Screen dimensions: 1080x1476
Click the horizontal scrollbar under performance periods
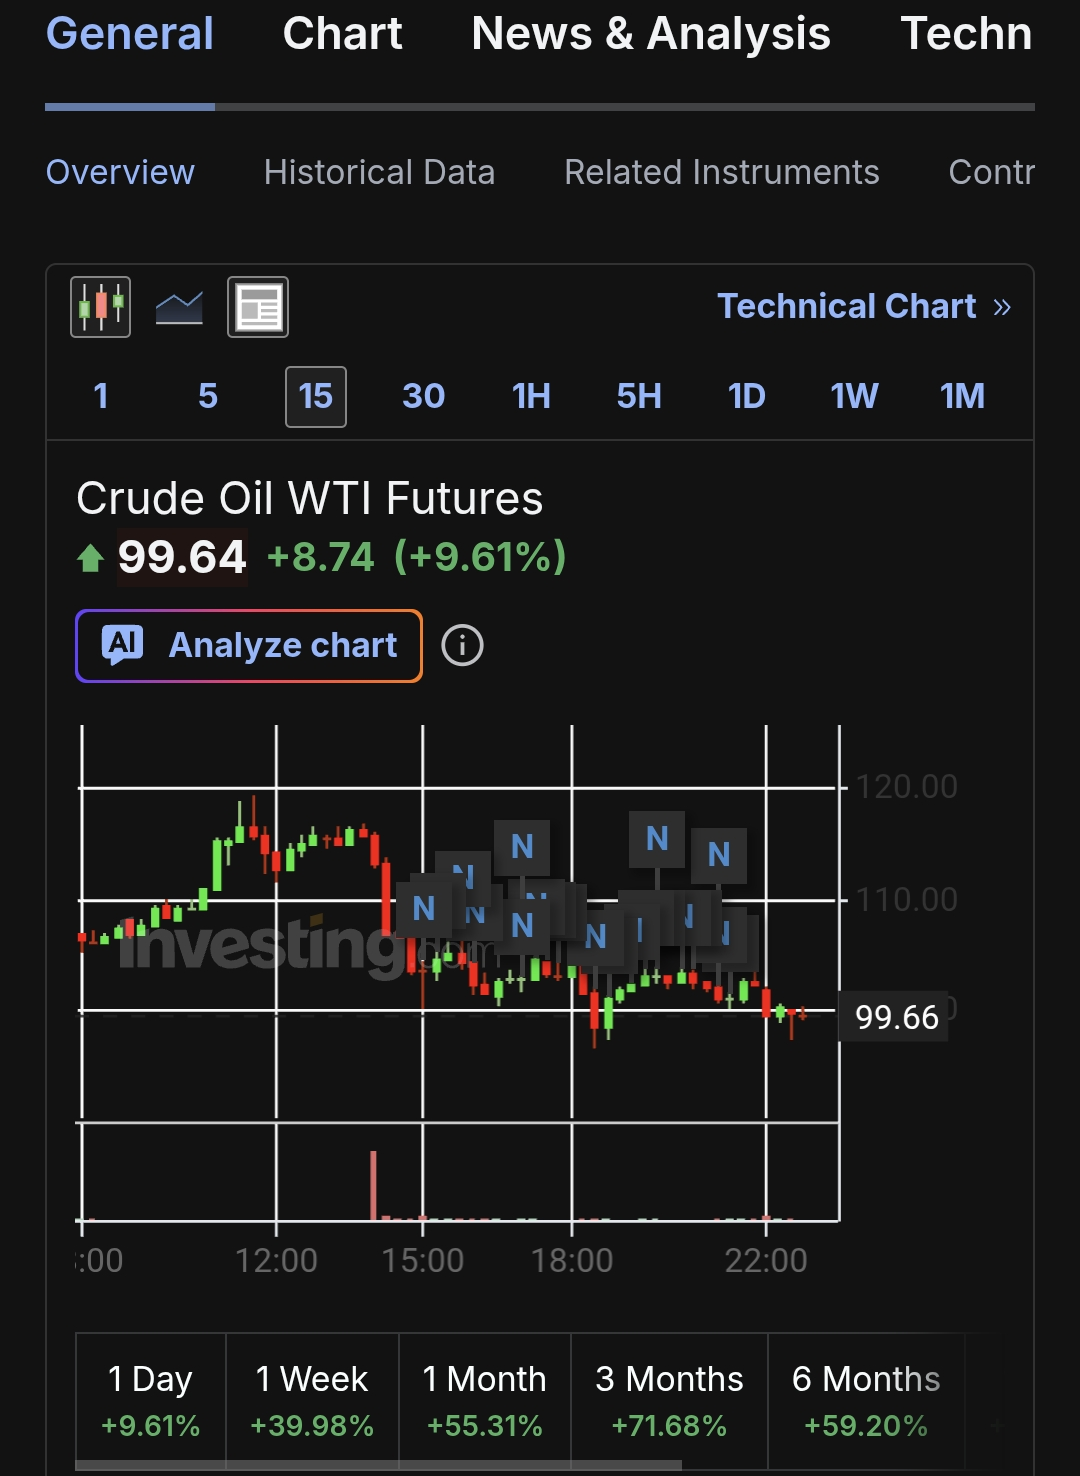[378, 1465]
